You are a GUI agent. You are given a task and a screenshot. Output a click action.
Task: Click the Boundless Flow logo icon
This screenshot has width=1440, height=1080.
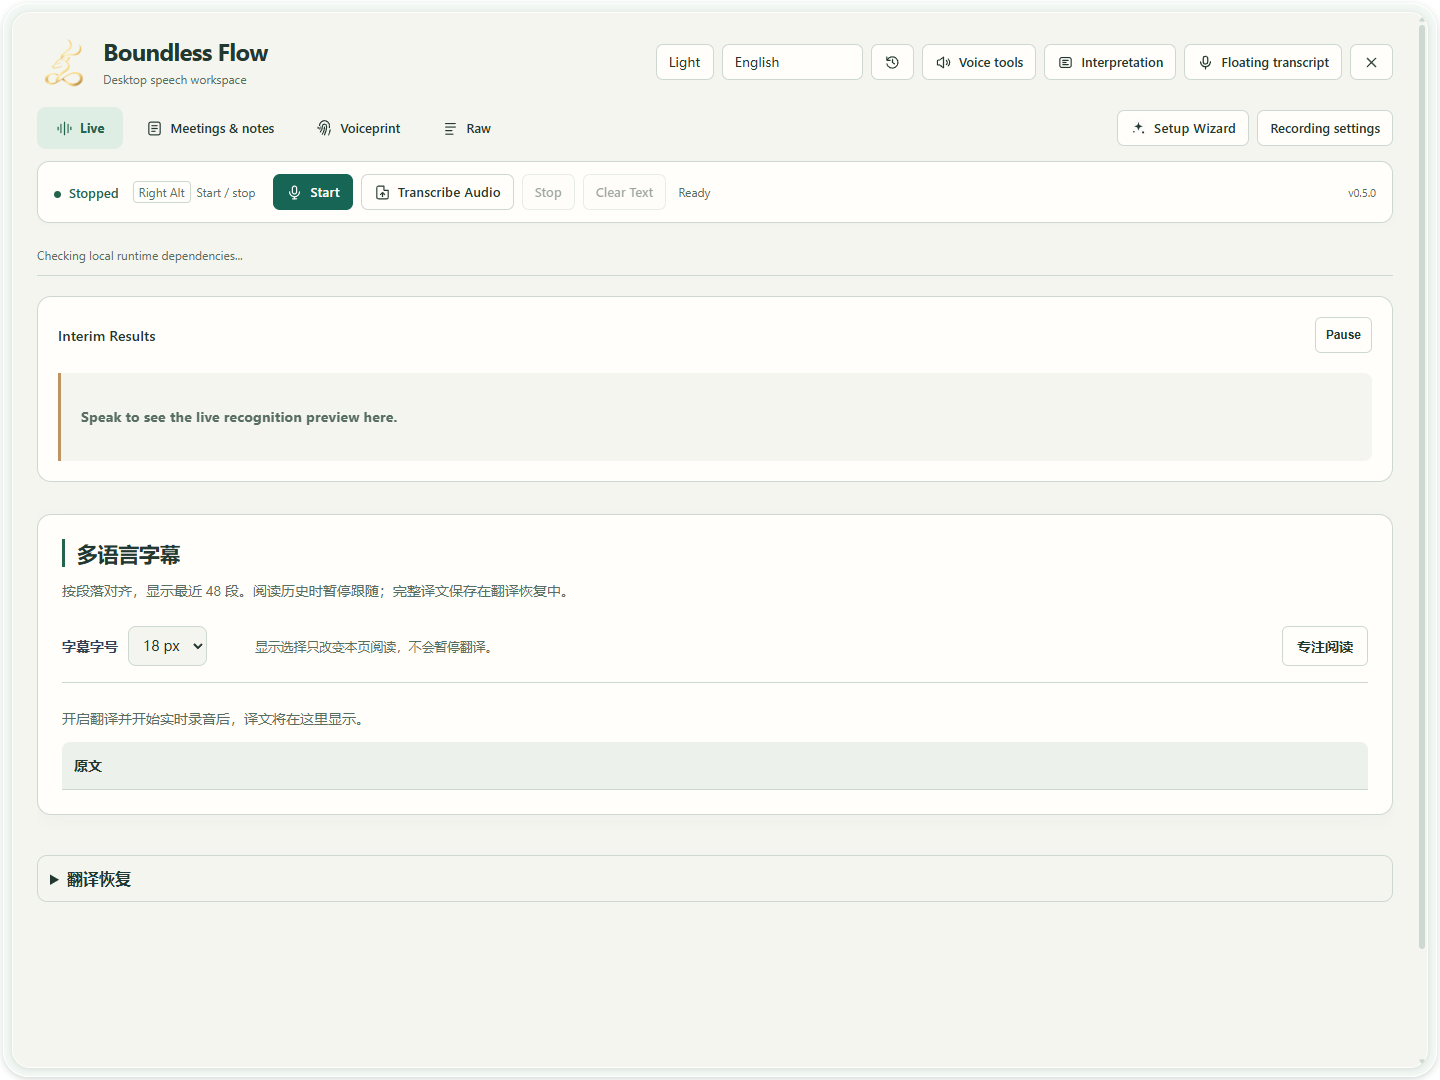pos(64,63)
